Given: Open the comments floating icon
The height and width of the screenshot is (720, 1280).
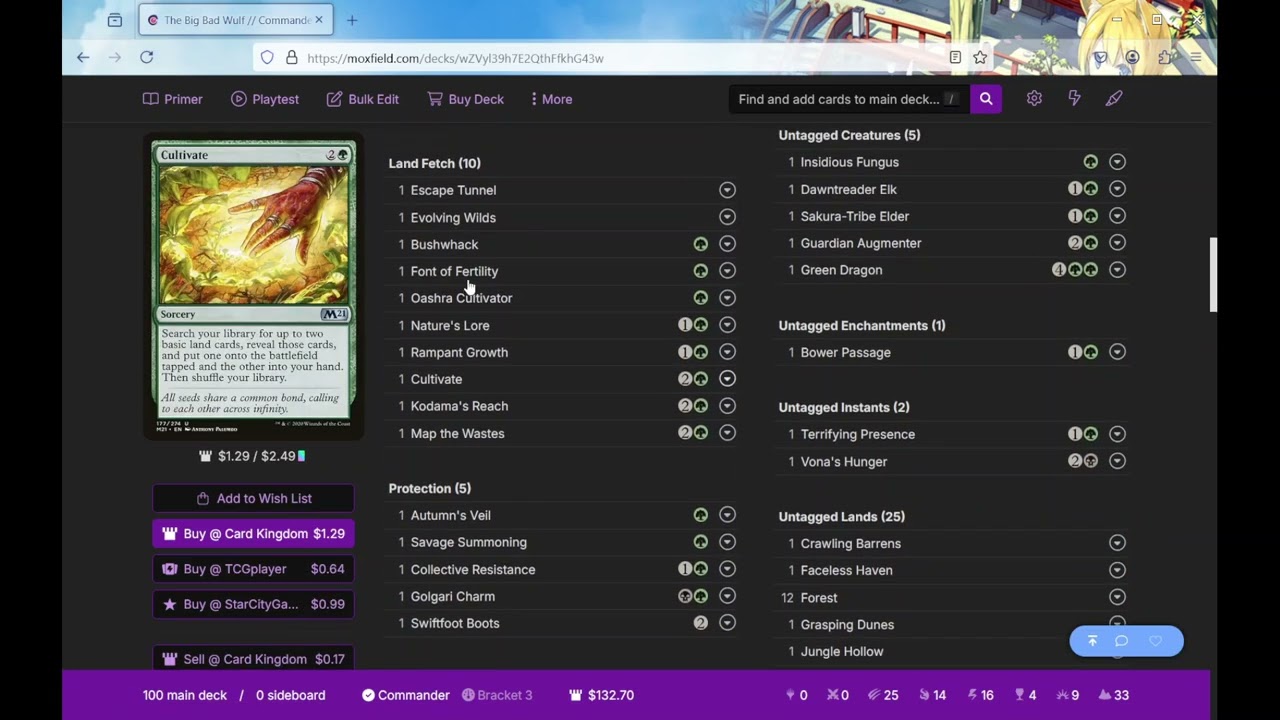Looking at the screenshot, I should (x=1122, y=641).
